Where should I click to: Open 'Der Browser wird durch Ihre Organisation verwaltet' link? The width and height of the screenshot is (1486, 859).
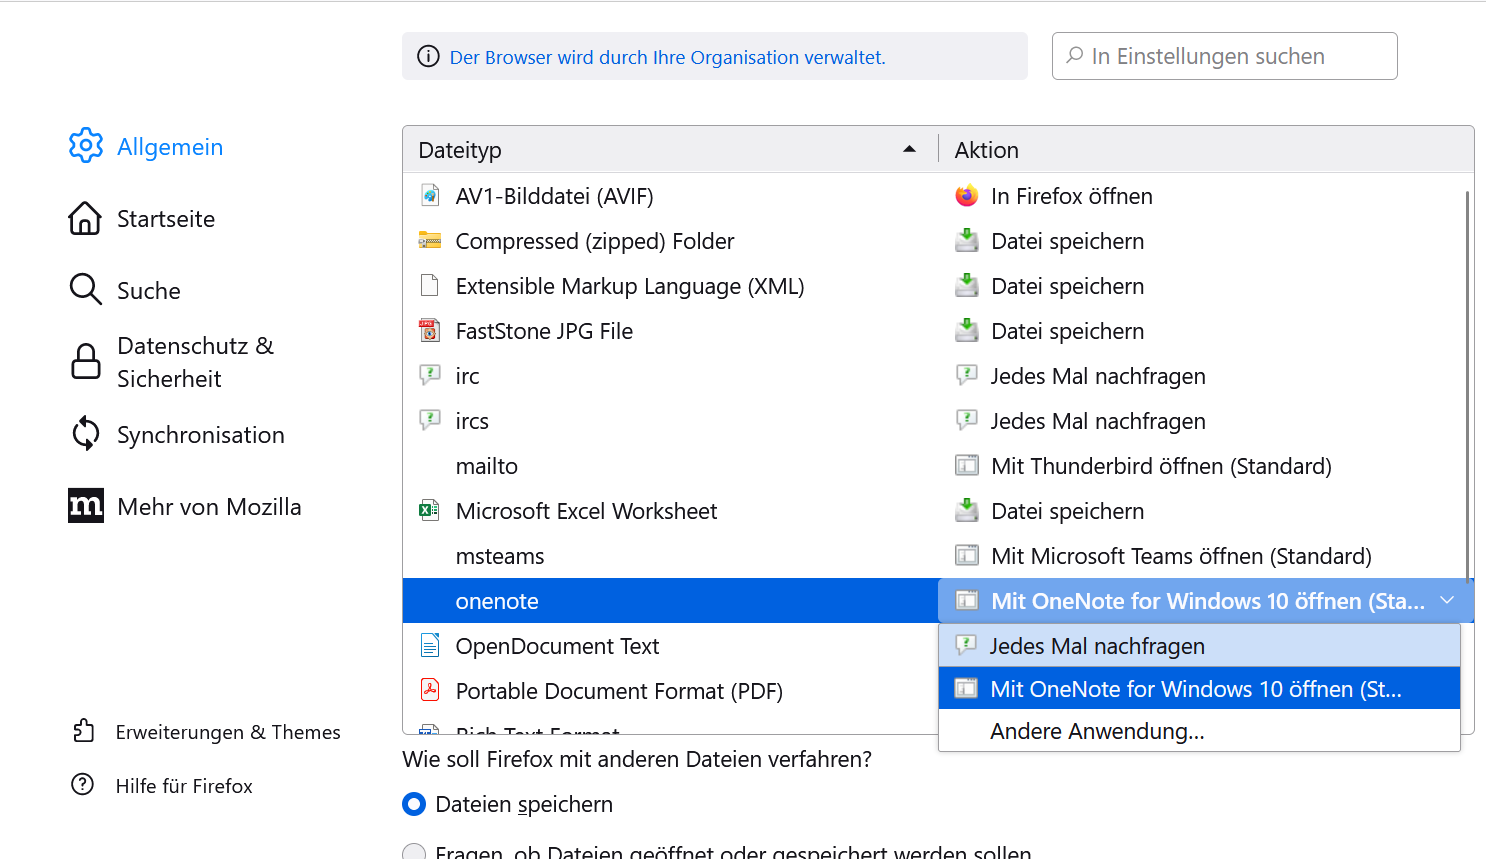pos(667,57)
